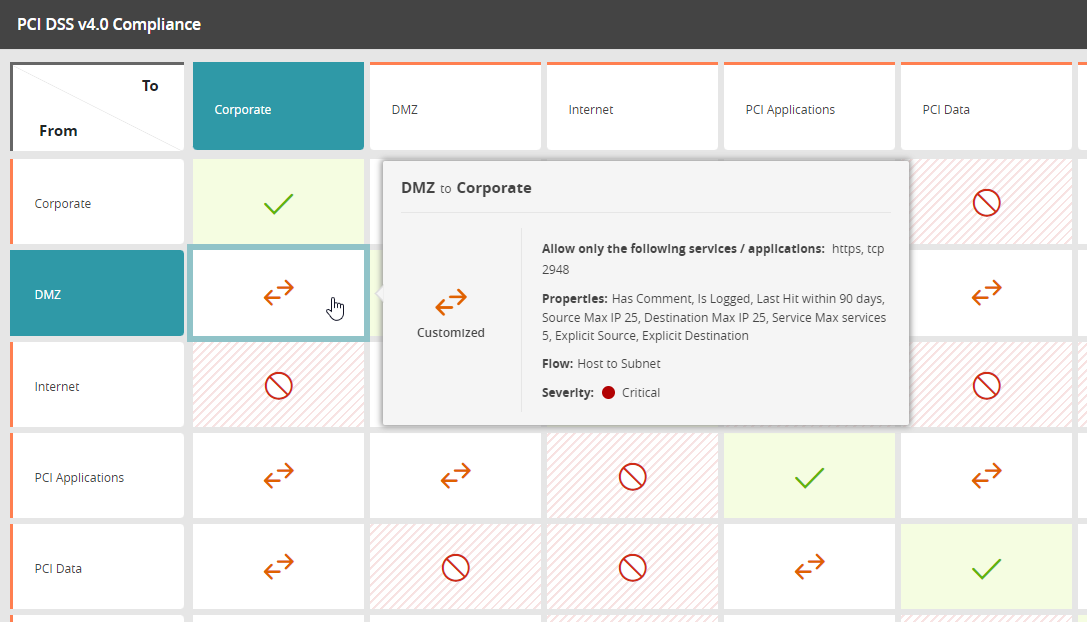Click PCI Applications to PCI Applications checkmark
Viewport: 1087px width, 622px height.
[x=809, y=478]
